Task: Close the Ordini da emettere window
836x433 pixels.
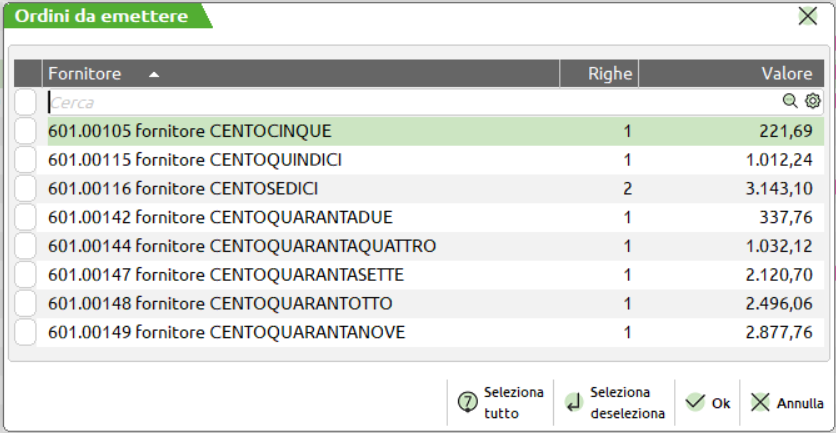Action: (x=806, y=16)
